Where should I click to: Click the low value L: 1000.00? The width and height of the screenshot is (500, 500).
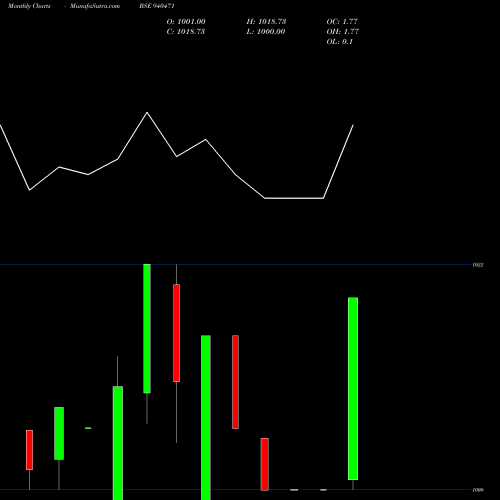pos(266,32)
